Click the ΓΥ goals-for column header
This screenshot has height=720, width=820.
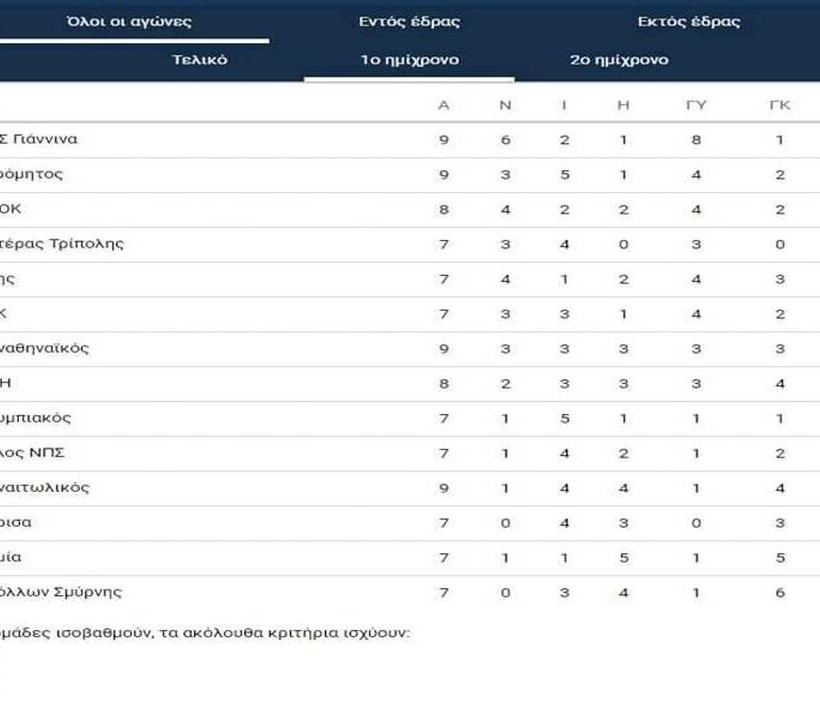[696, 105]
